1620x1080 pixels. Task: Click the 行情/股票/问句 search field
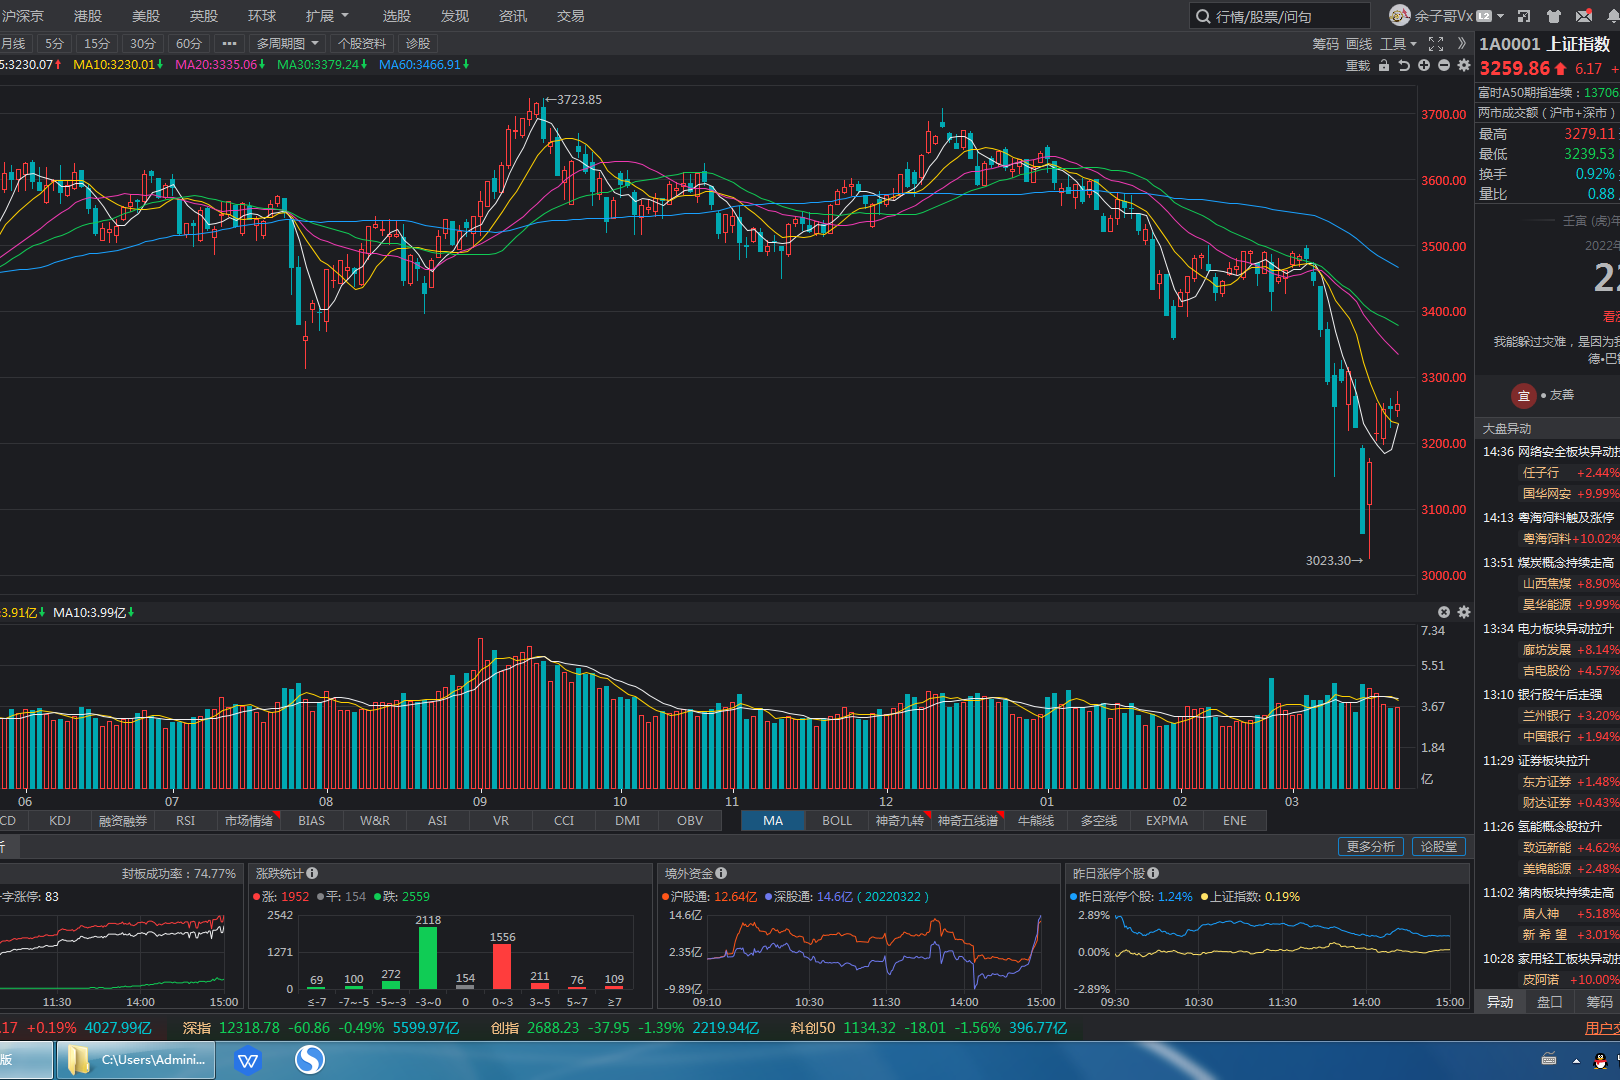(1280, 16)
